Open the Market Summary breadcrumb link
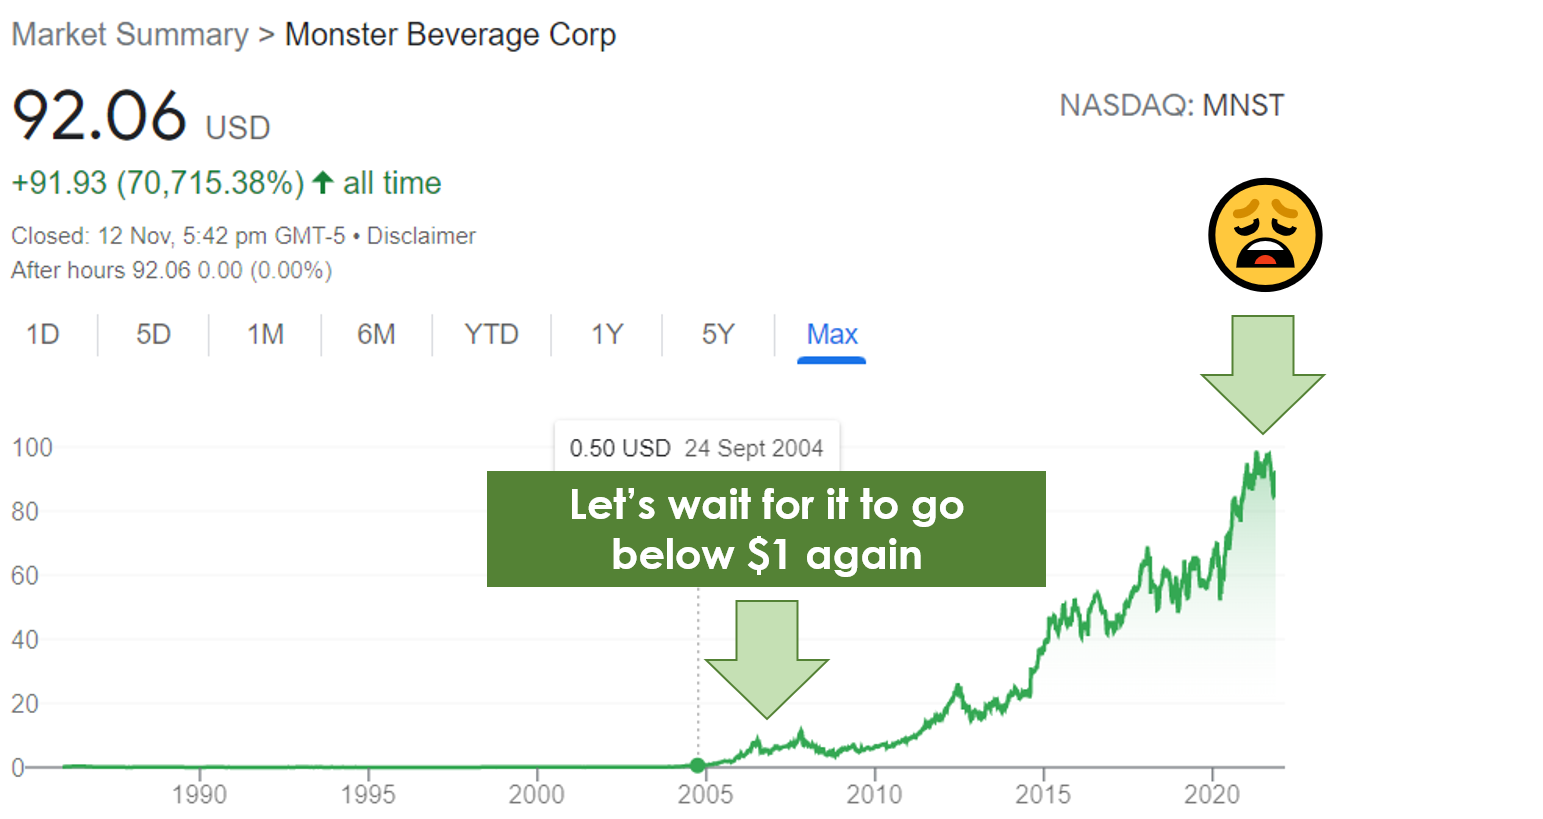The image size is (1543, 819). [130, 35]
